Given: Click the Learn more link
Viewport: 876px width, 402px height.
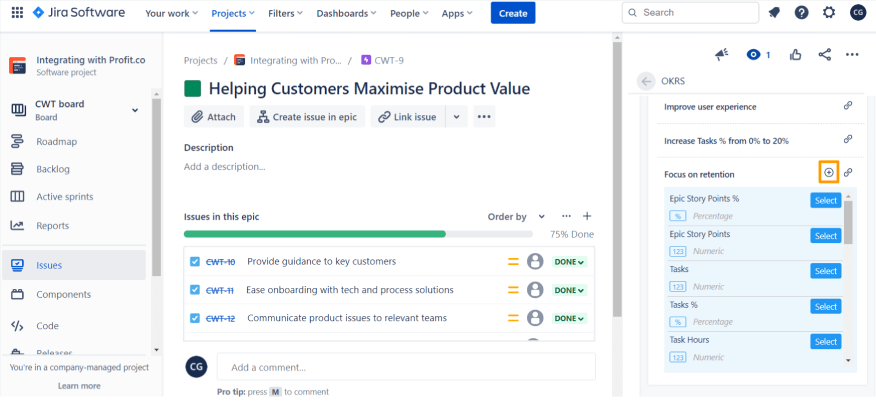Looking at the screenshot, I should (79, 386).
